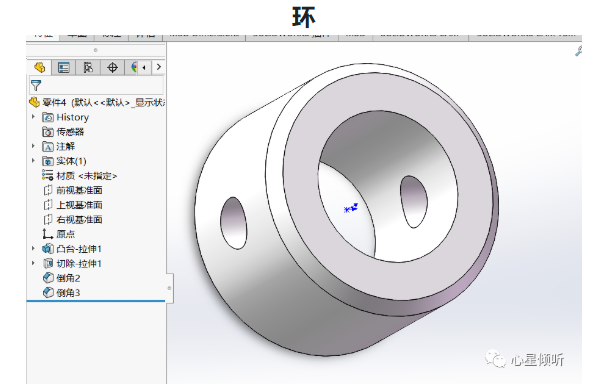Click the feature tree filter input field
The width and height of the screenshot is (606, 388).
pos(97,85)
